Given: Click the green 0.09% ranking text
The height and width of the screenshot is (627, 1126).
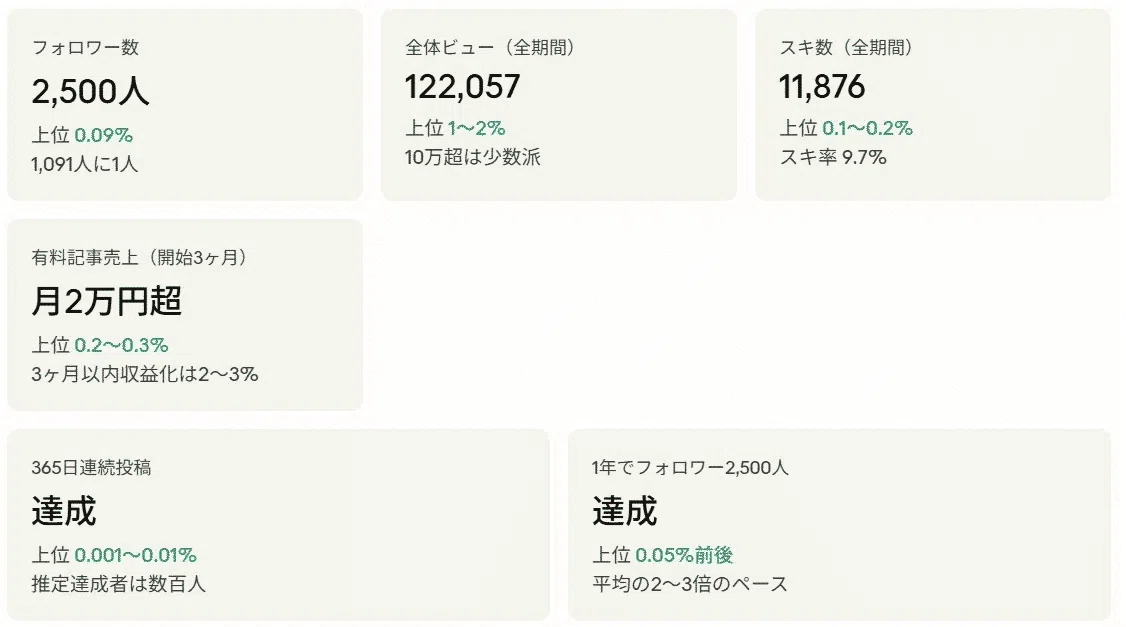Looking at the screenshot, I should click(x=103, y=135).
